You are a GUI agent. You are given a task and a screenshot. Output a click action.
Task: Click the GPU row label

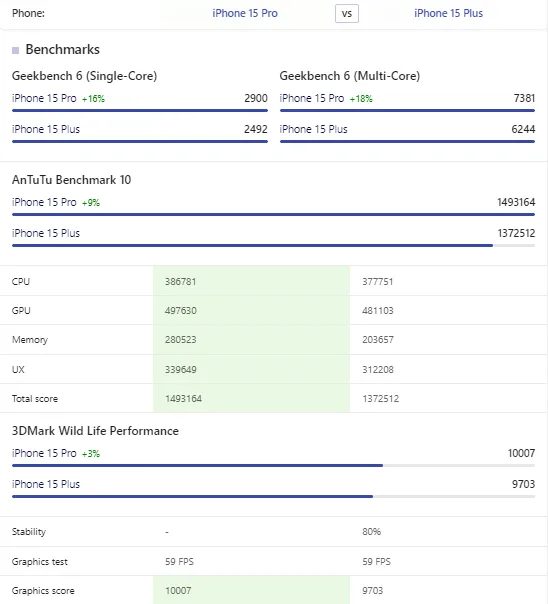click(21, 310)
